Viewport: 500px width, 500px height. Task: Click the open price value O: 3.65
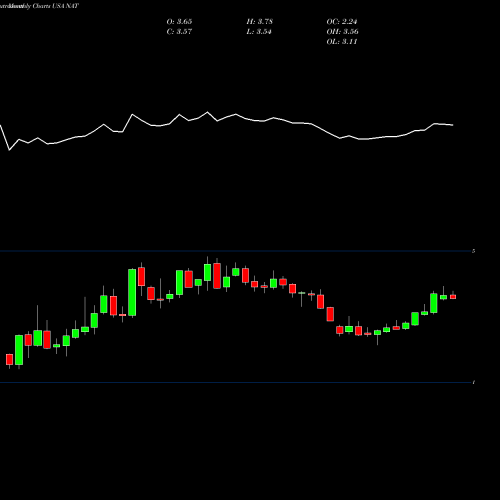coord(179,22)
